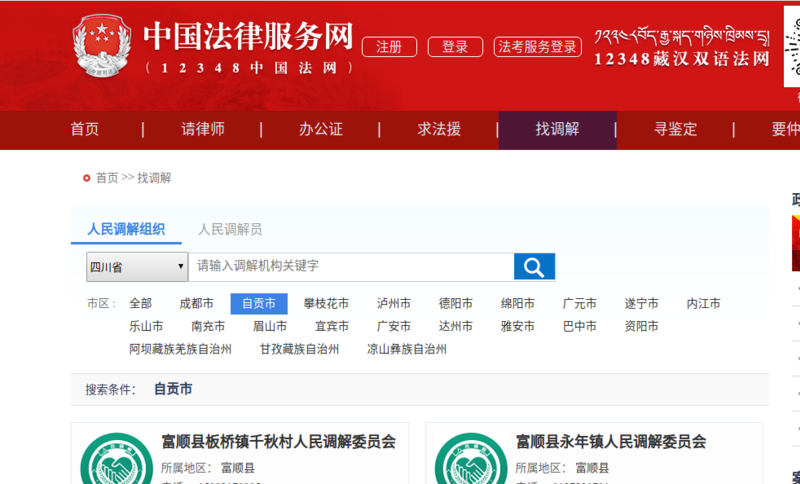
Task: Select 内江市 city filter
Action: tap(704, 303)
